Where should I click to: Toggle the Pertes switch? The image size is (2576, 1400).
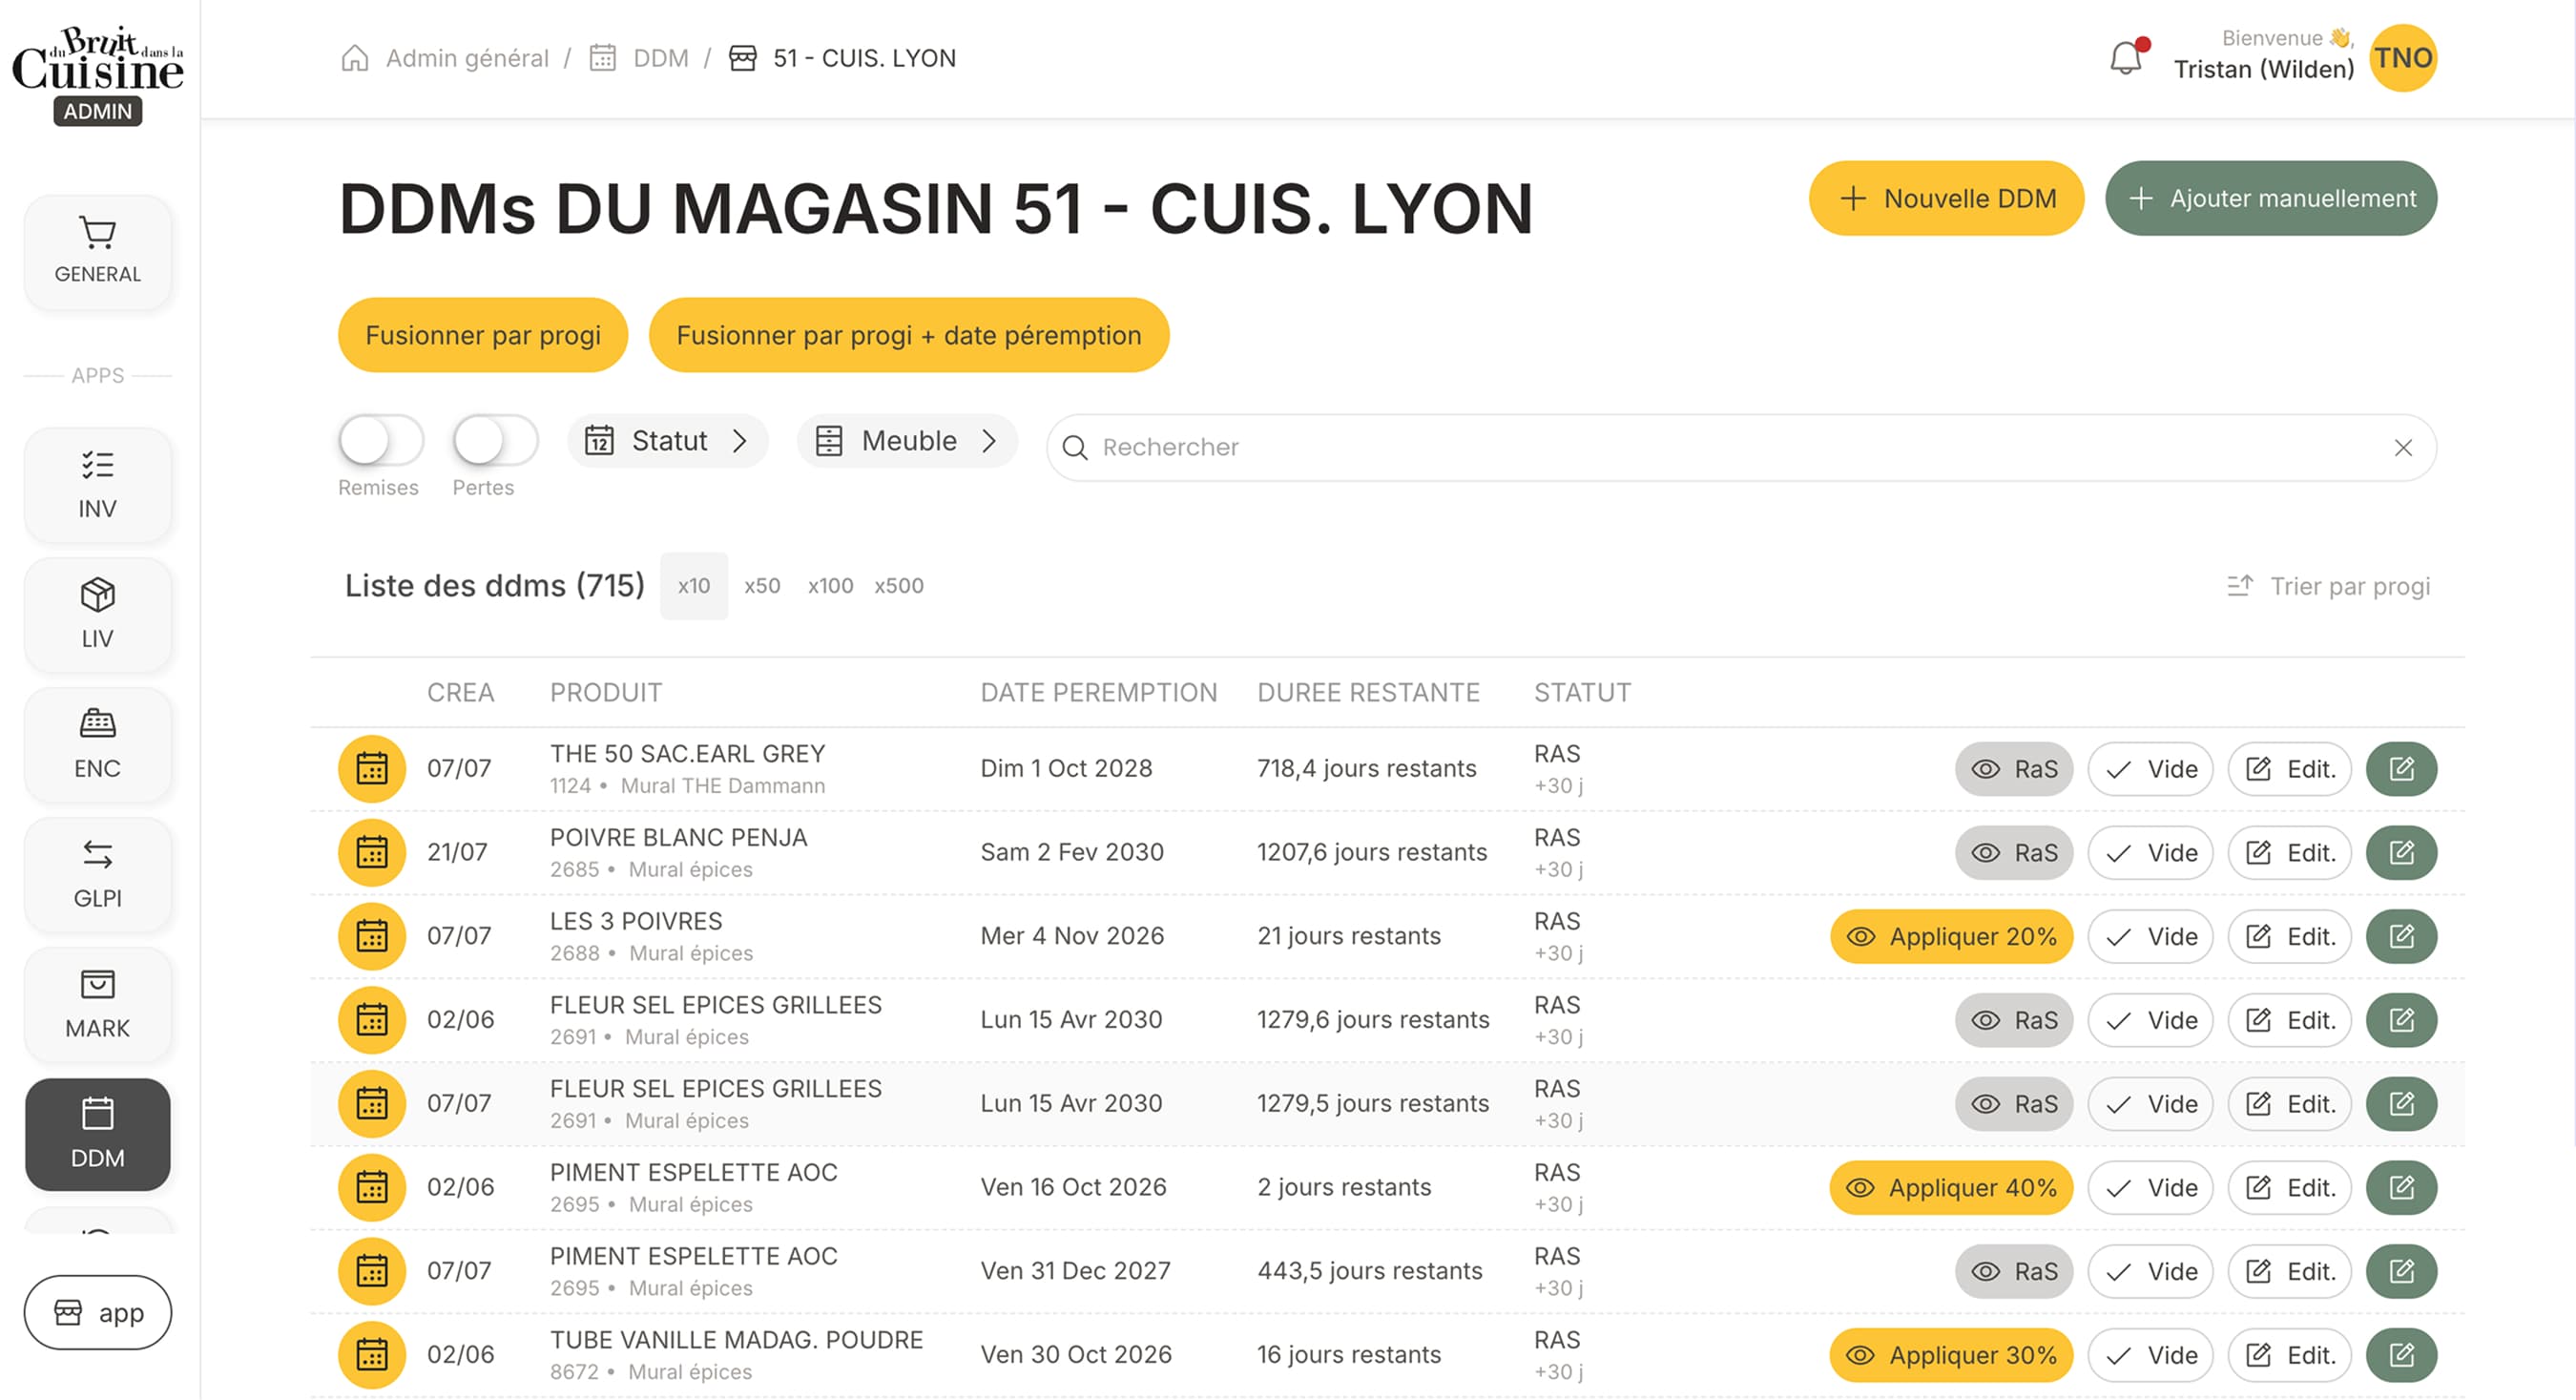tap(496, 441)
